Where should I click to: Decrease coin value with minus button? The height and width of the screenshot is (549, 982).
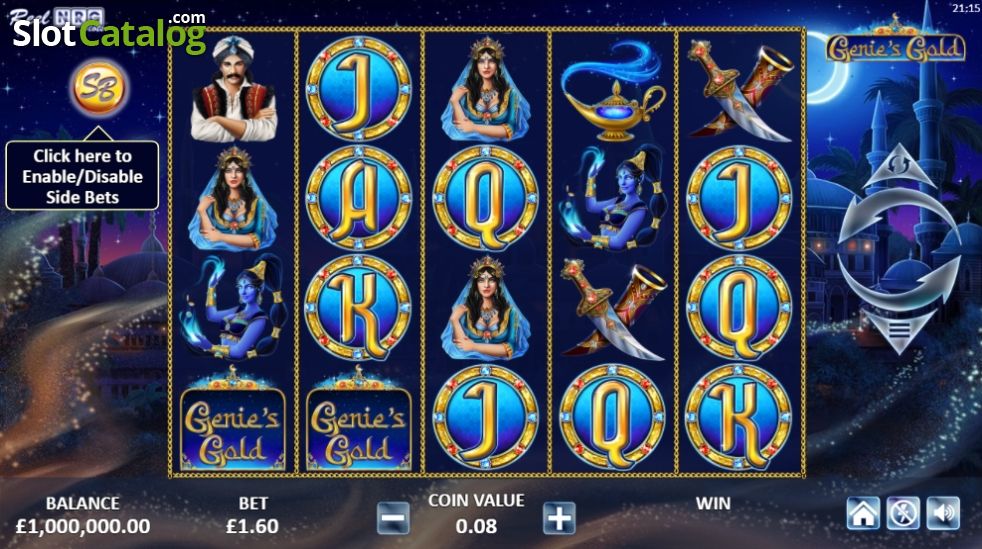[394, 518]
